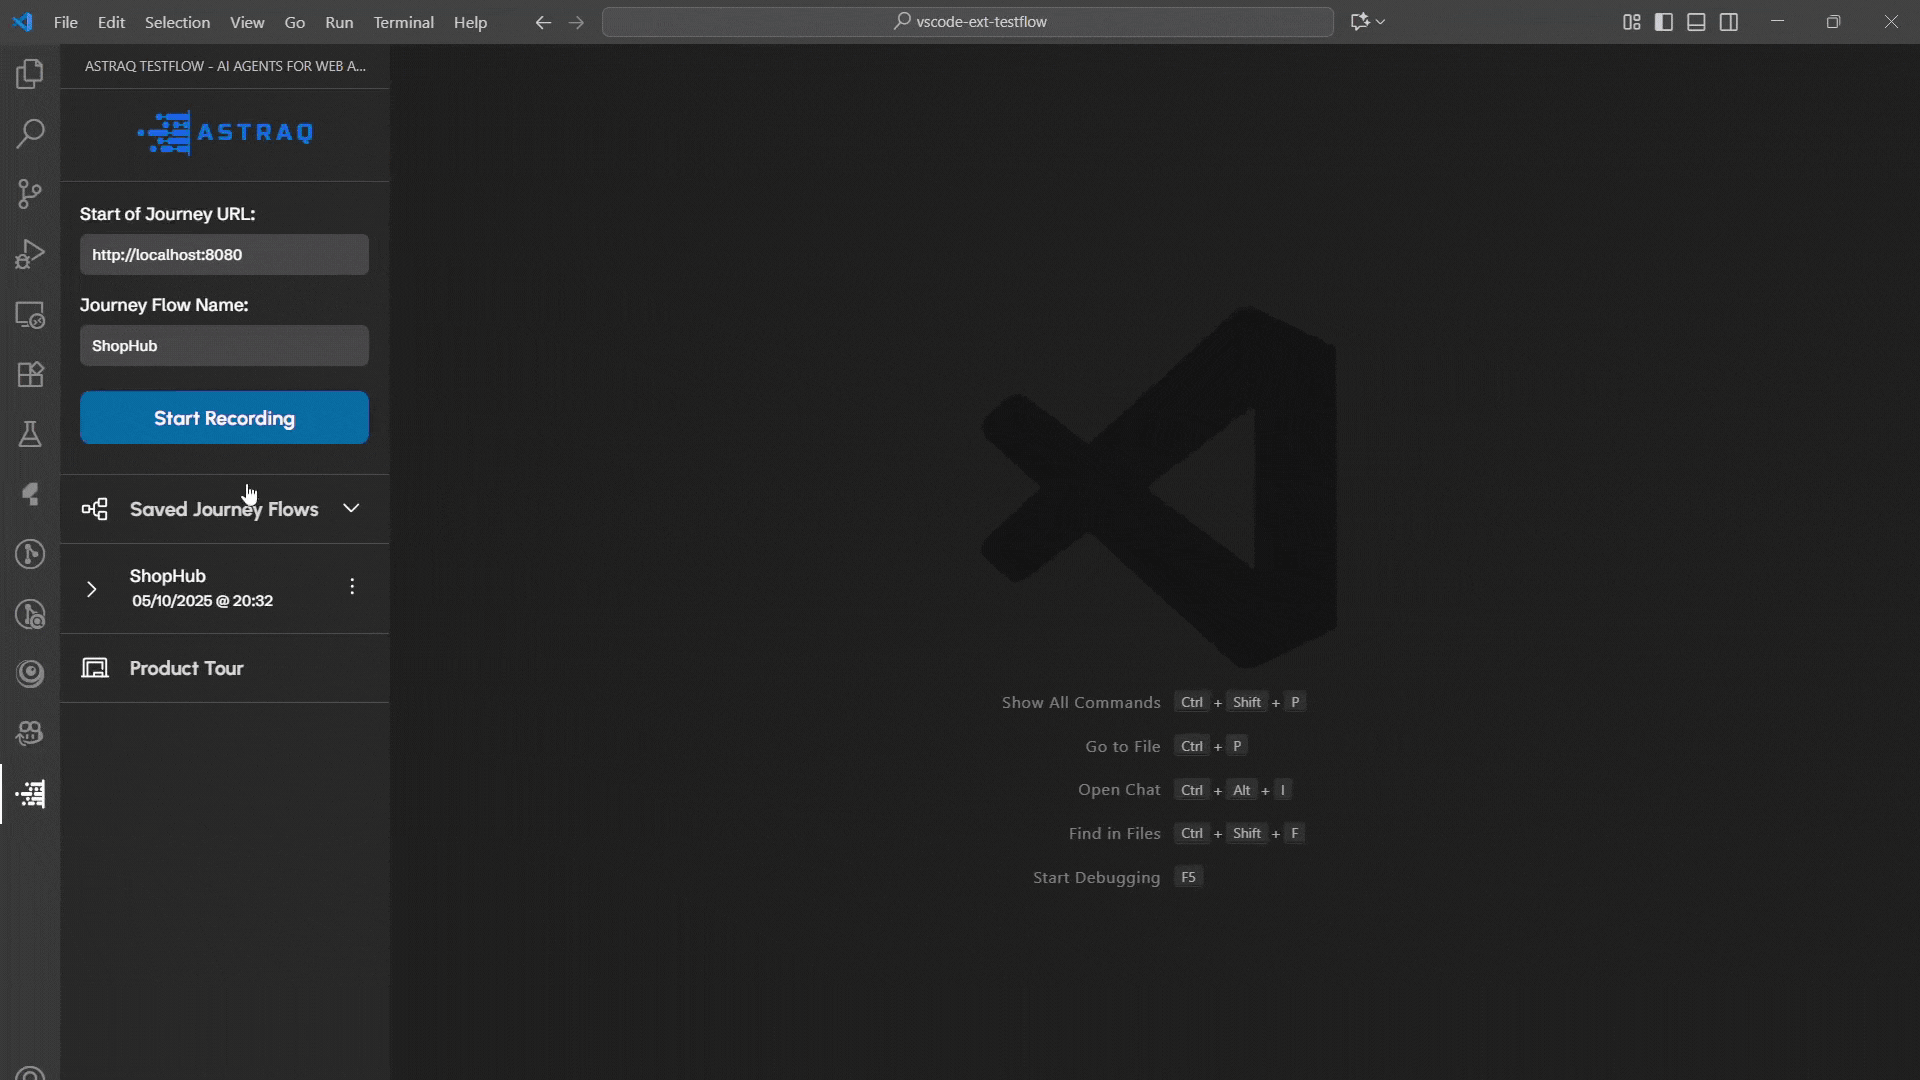The width and height of the screenshot is (1920, 1080).
Task: Open ShopHub three-dot options menu
Action: click(352, 587)
